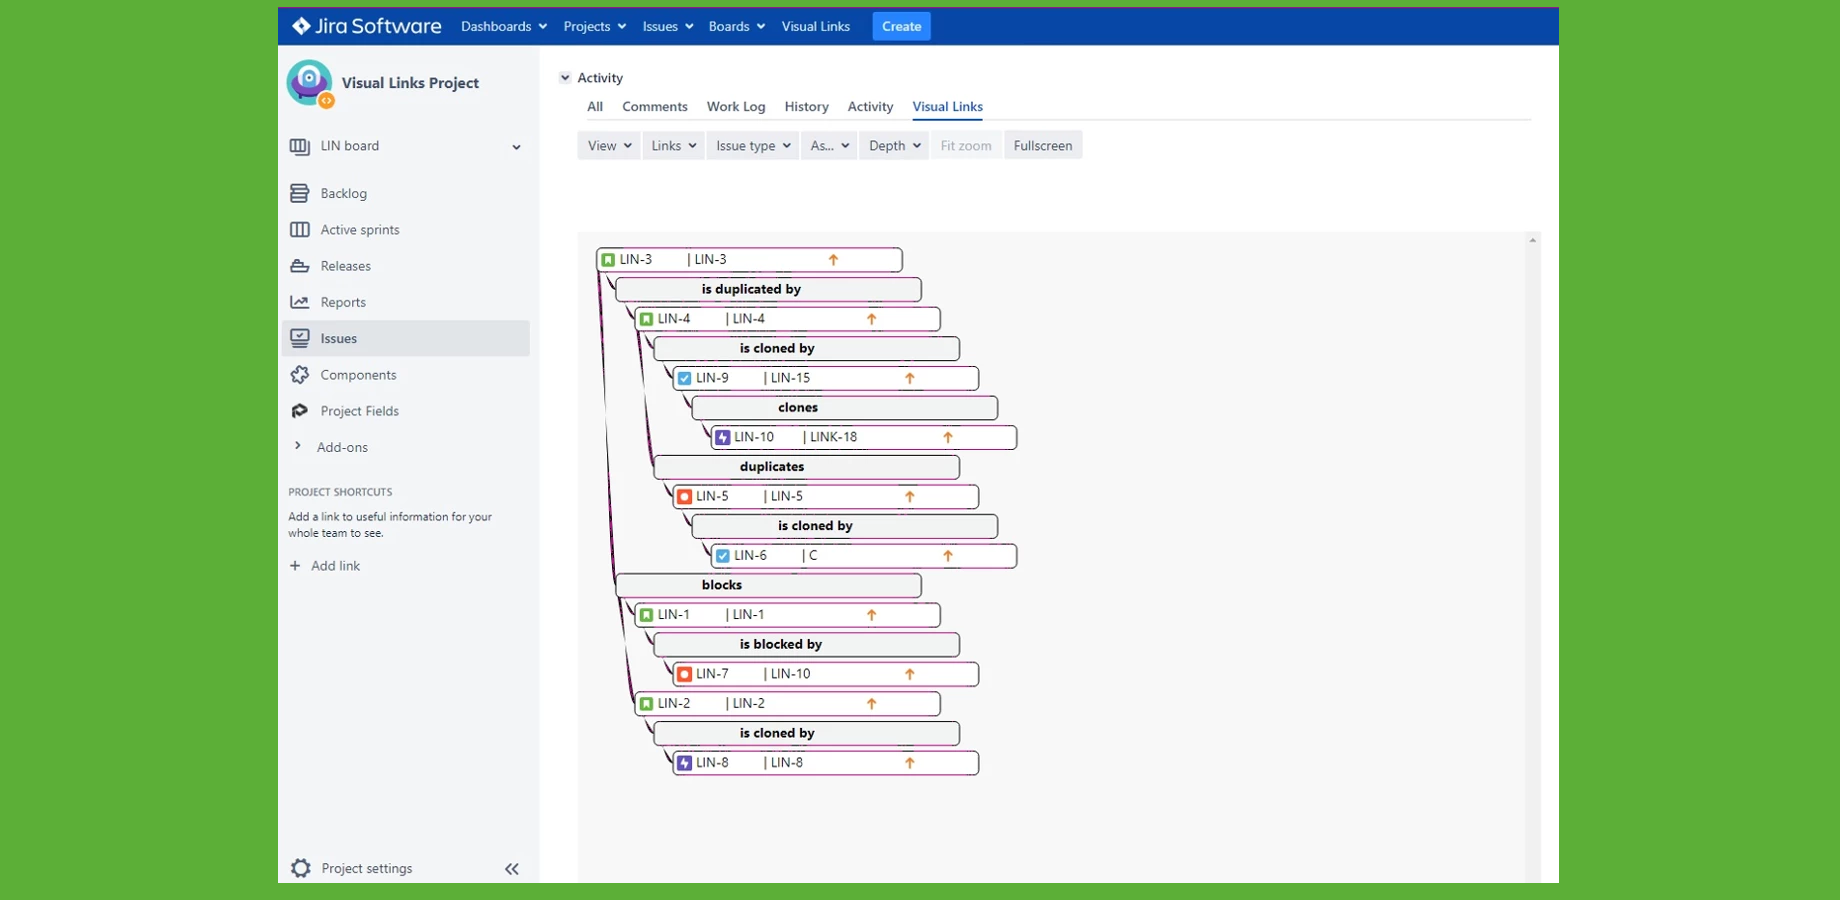Switch to the Activity tab
1840x900 pixels.
coord(870,107)
